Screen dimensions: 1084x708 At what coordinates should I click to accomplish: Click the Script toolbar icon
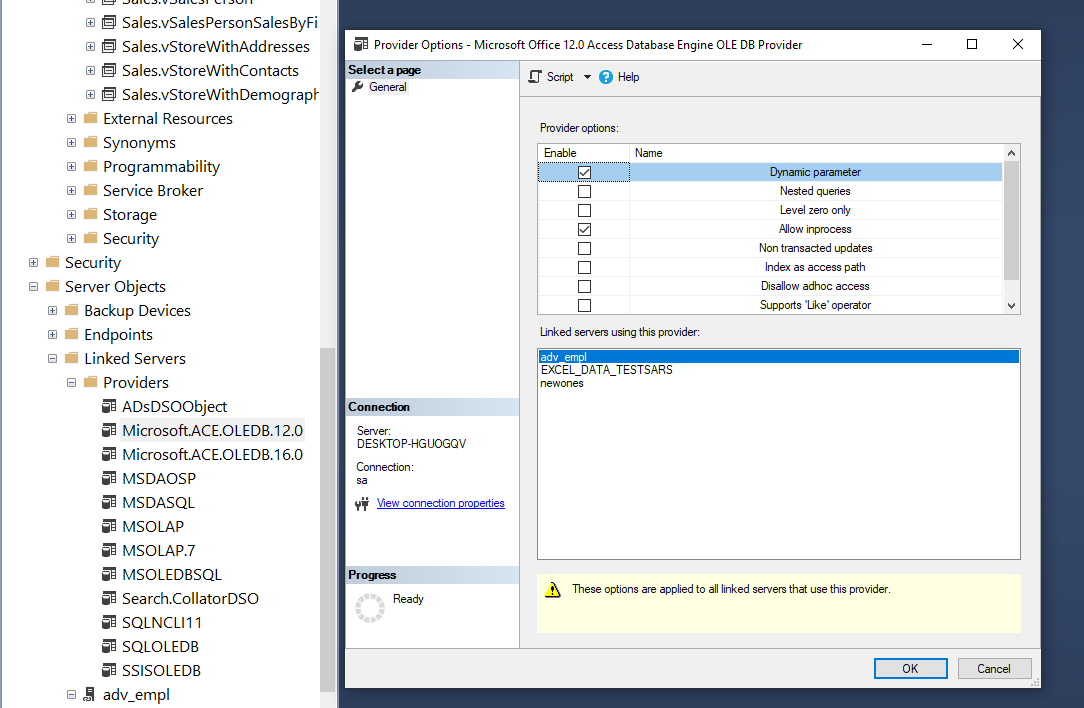pos(536,76)
